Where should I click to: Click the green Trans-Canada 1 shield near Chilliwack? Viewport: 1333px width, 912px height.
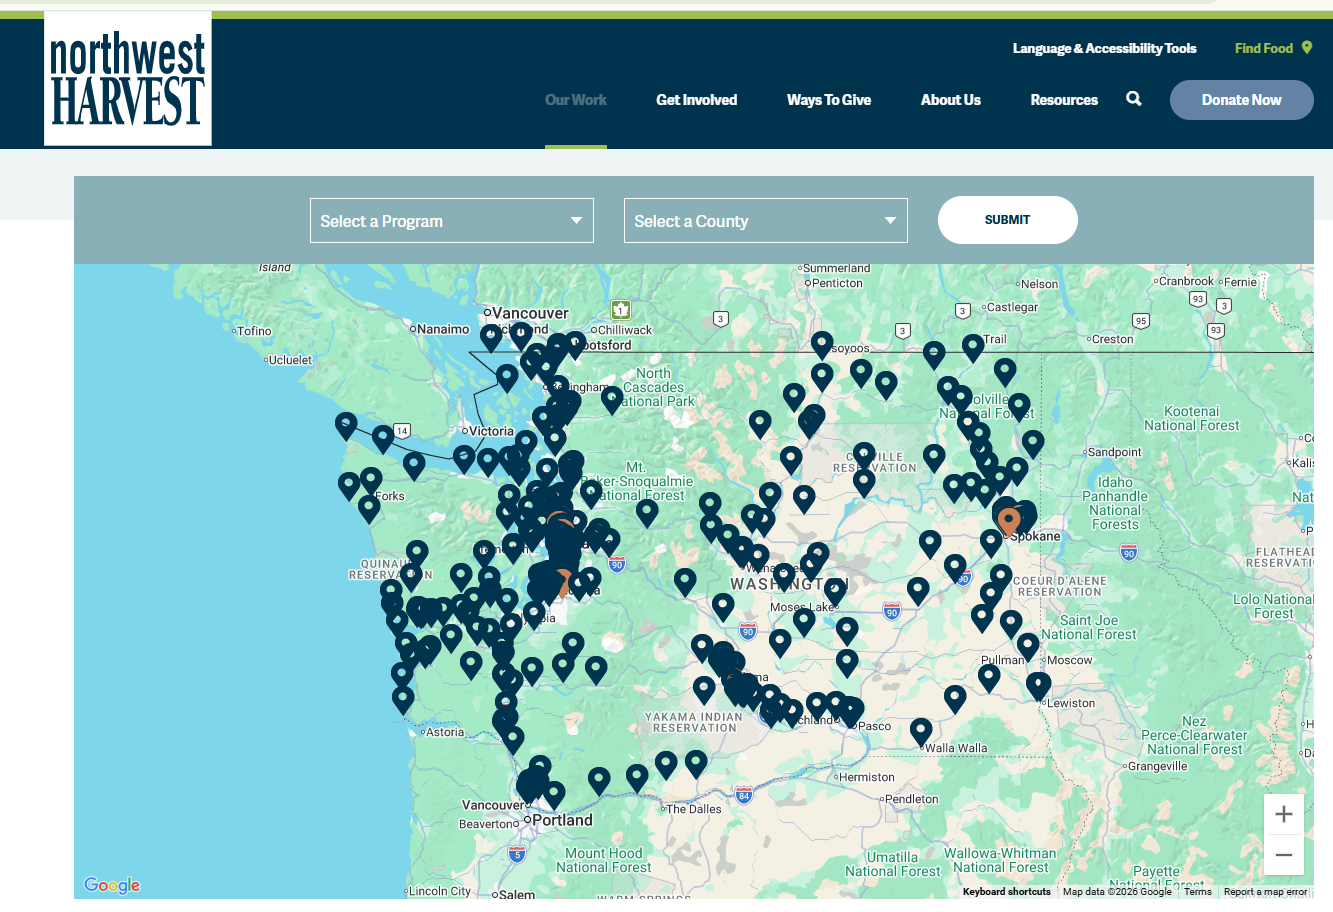(621, 310)
